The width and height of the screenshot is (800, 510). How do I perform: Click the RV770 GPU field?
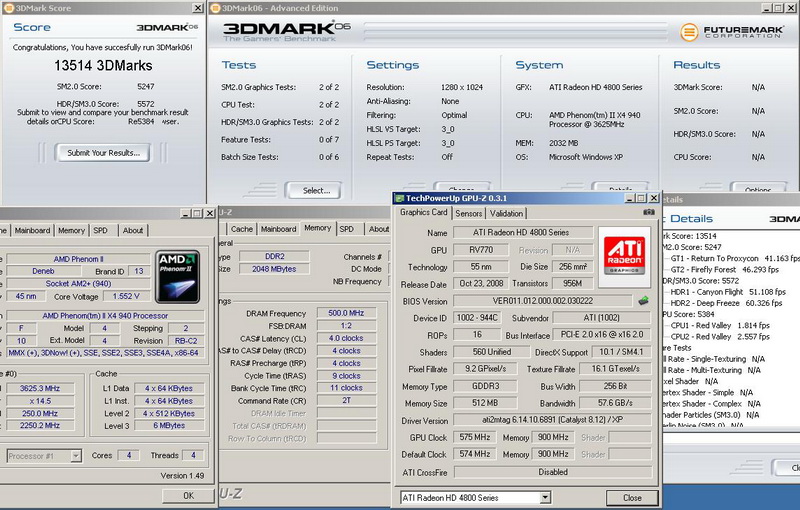tap(481, 250)
